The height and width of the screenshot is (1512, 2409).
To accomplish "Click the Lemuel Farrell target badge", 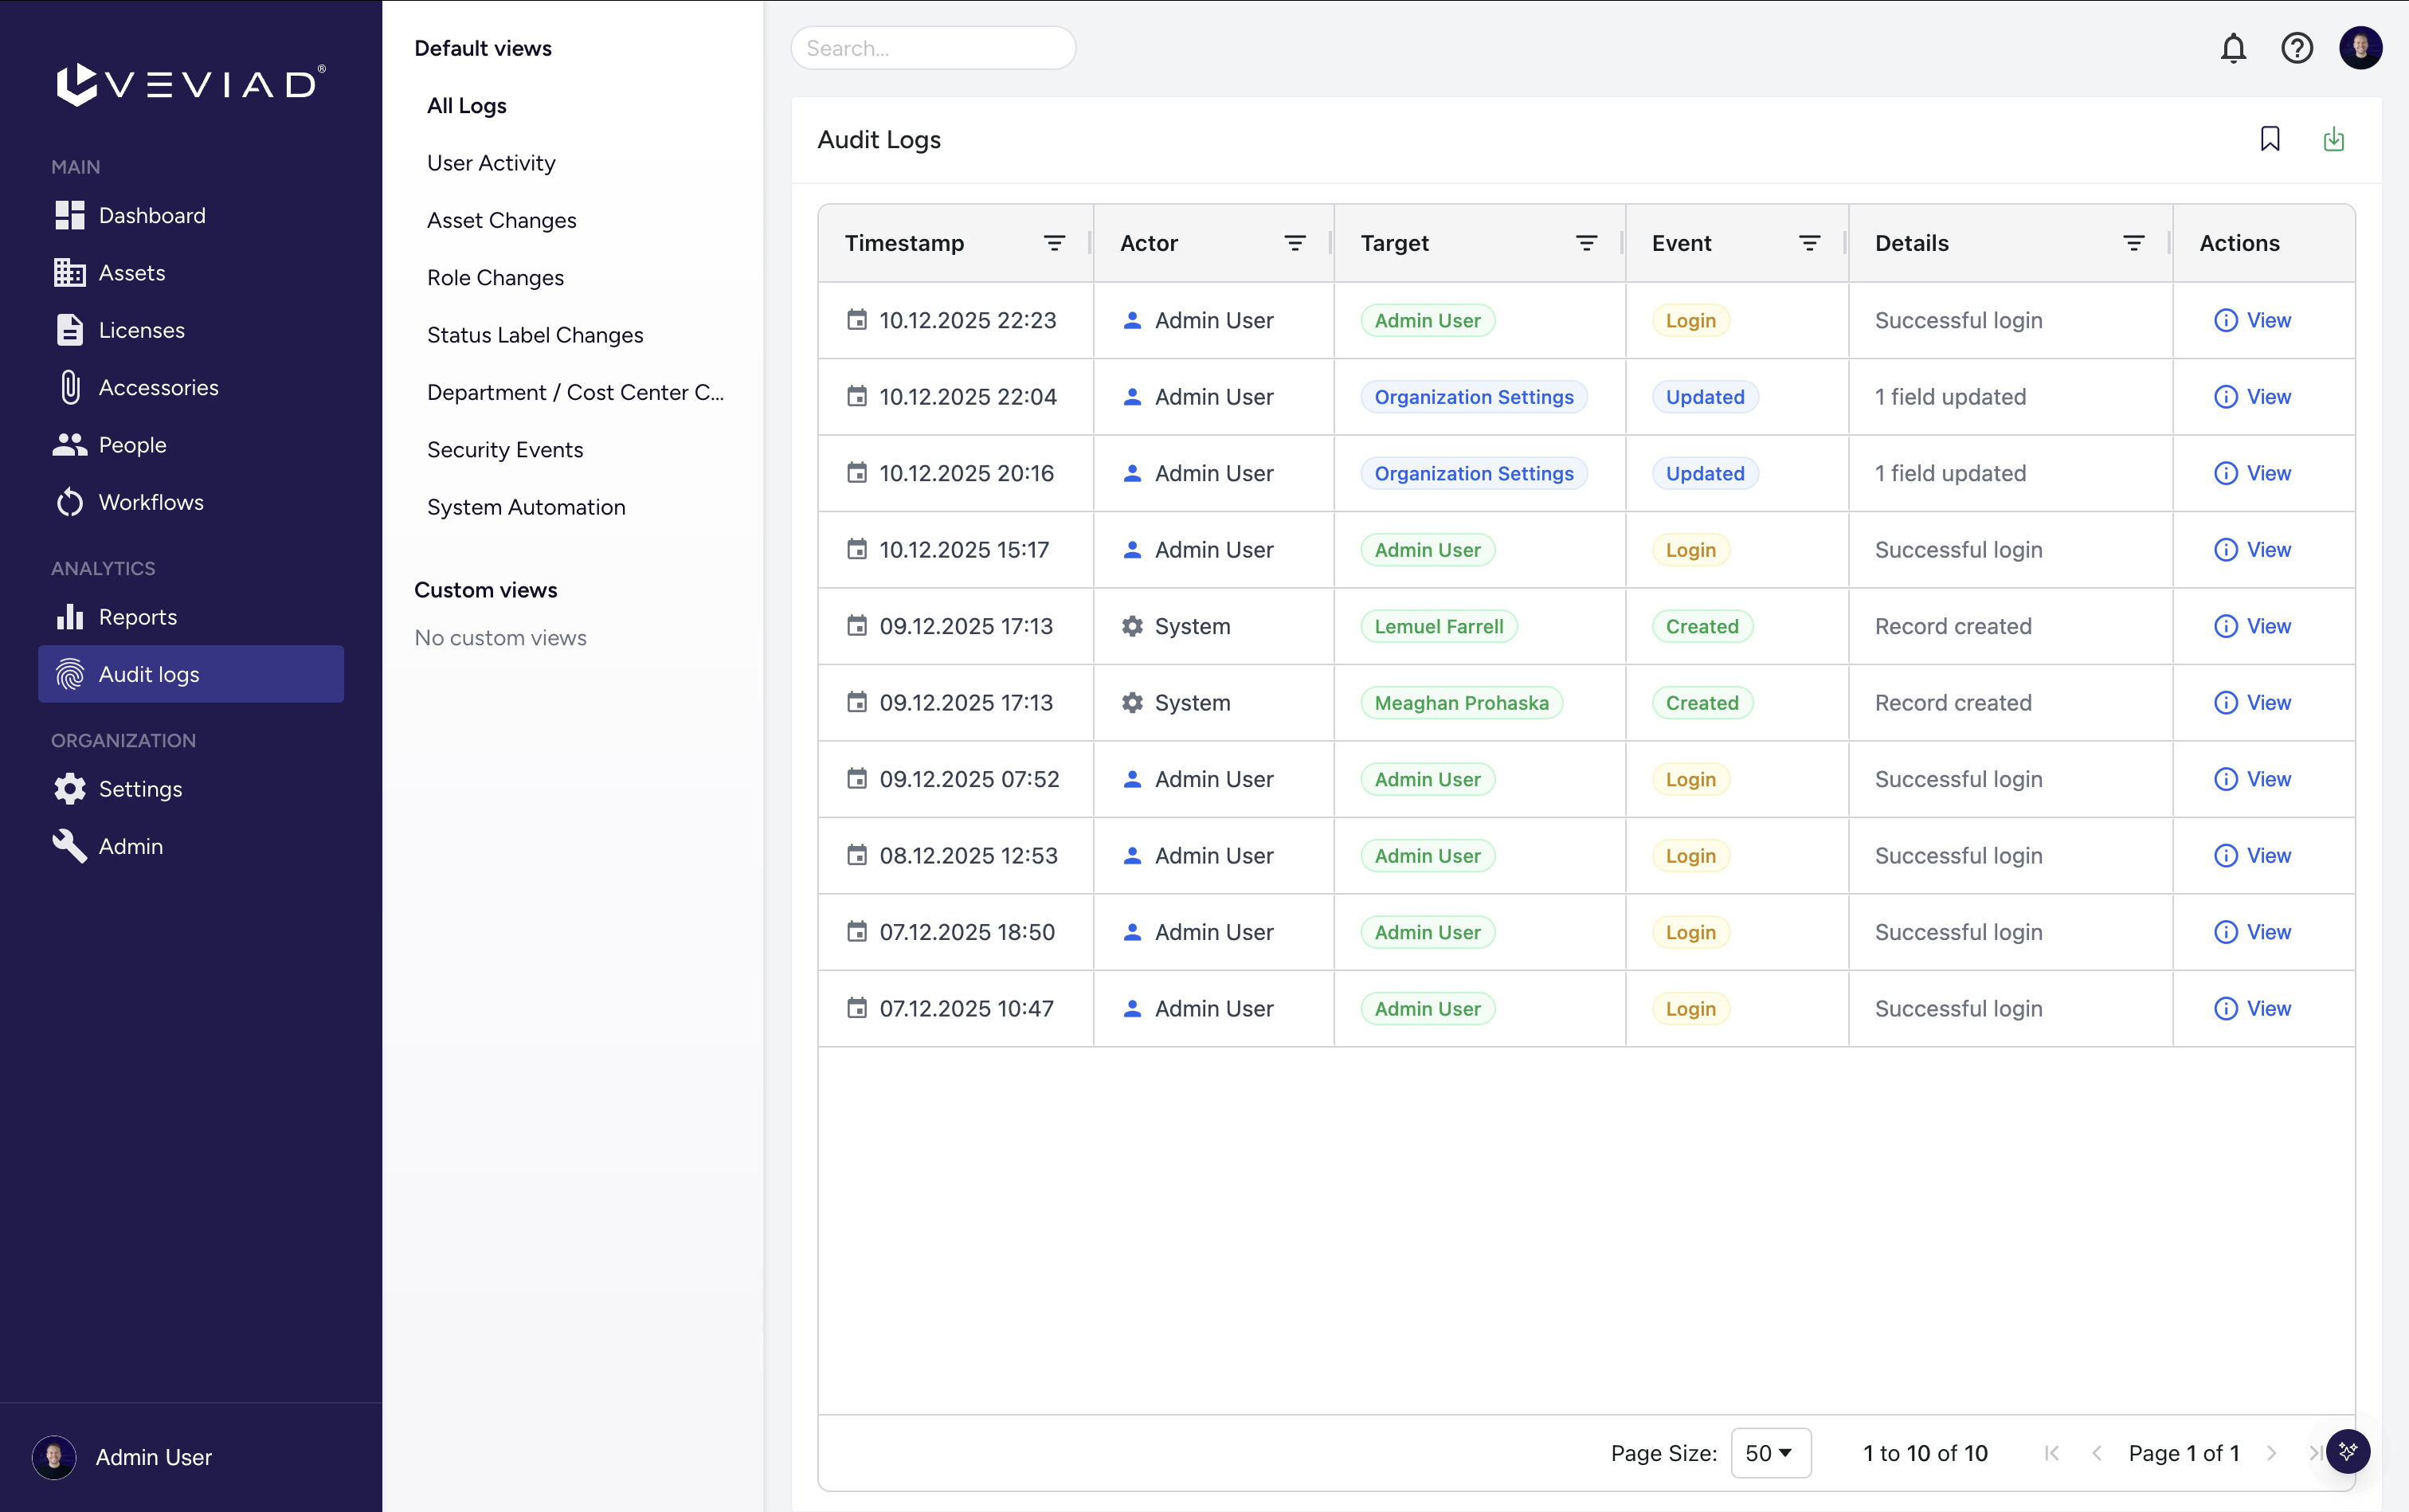I will click(1438, 626).
